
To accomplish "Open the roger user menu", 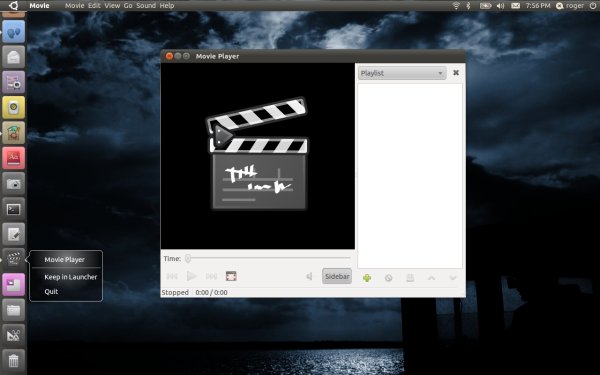I will (570, 6).
